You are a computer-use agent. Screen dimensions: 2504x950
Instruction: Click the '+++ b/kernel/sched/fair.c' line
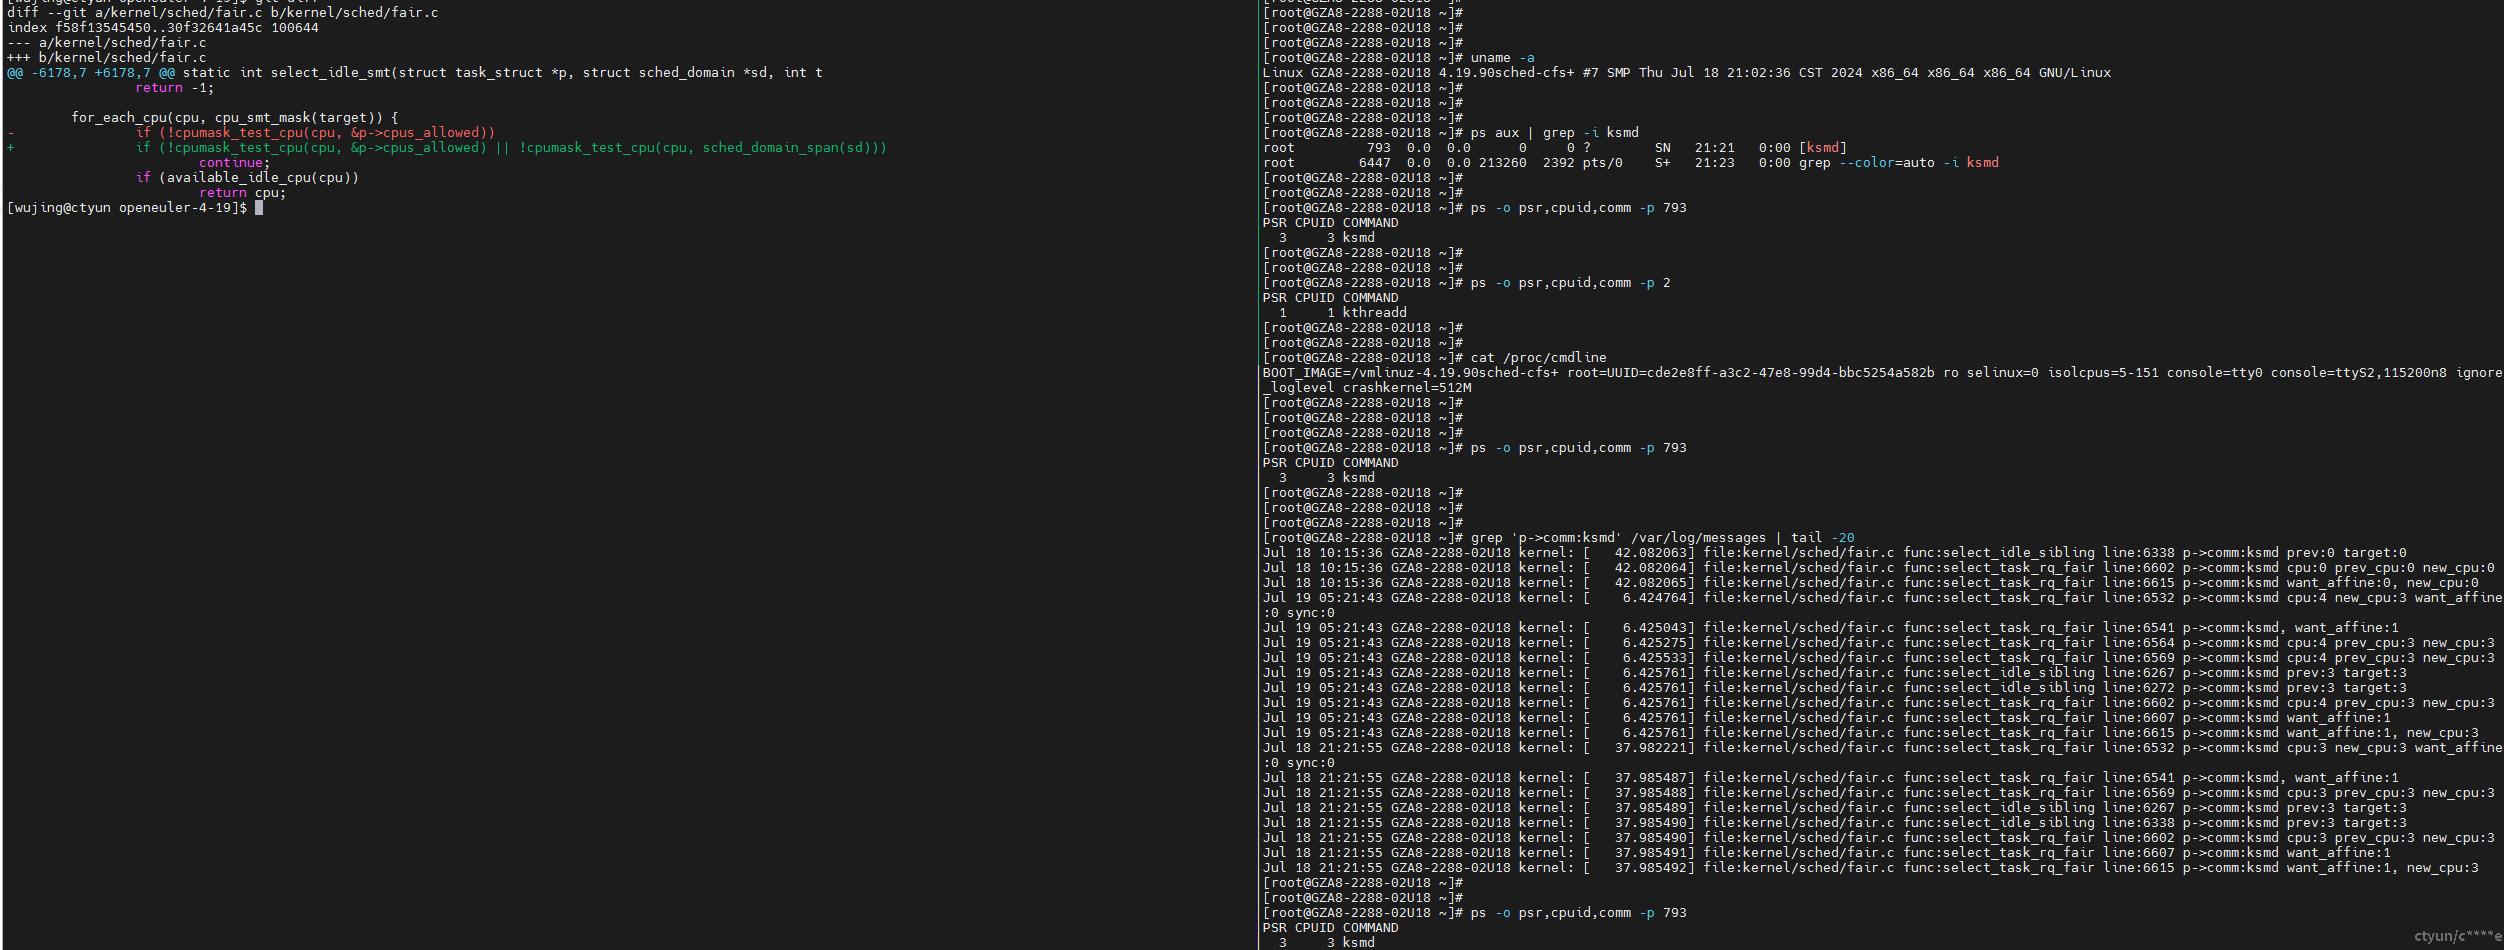(107, 58)
